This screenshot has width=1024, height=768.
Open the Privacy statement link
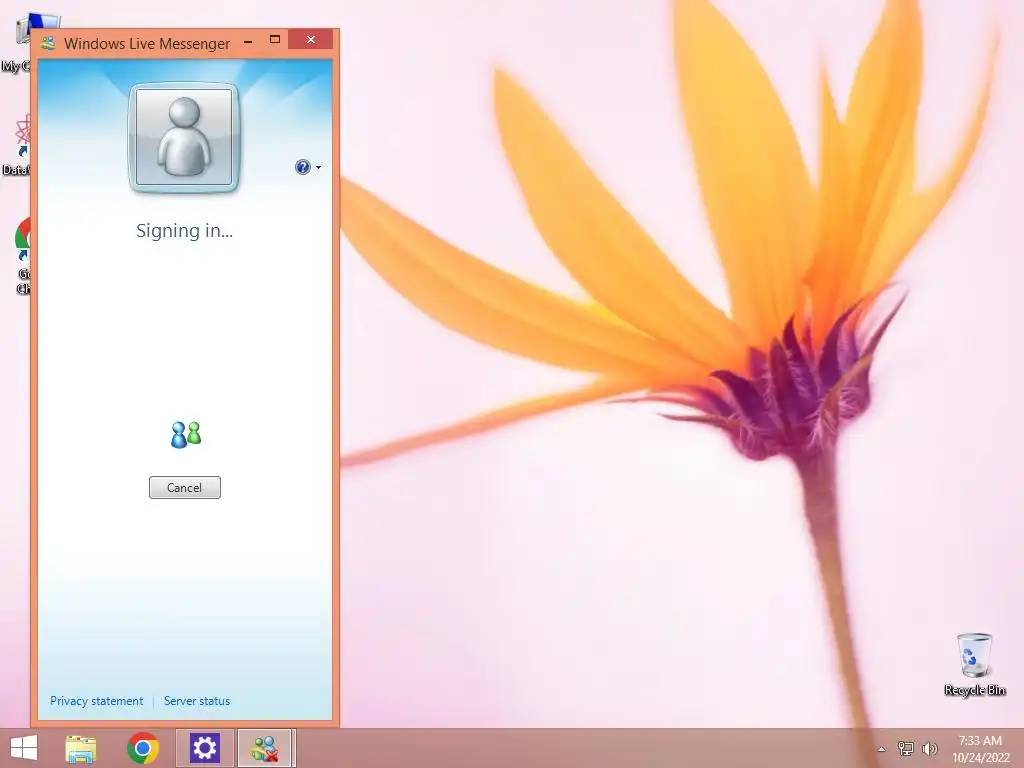point(97,701)
